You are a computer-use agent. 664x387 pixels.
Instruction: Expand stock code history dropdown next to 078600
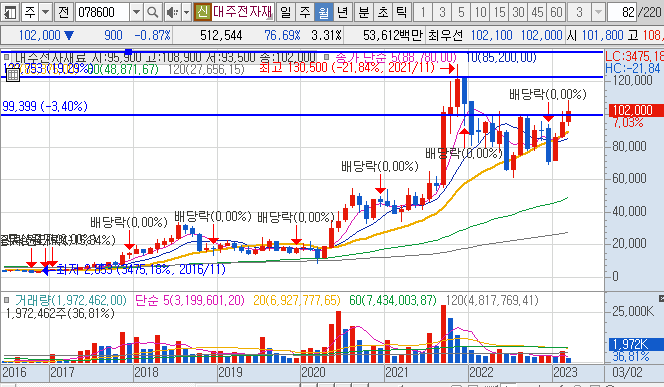click(x=136, y=12)
